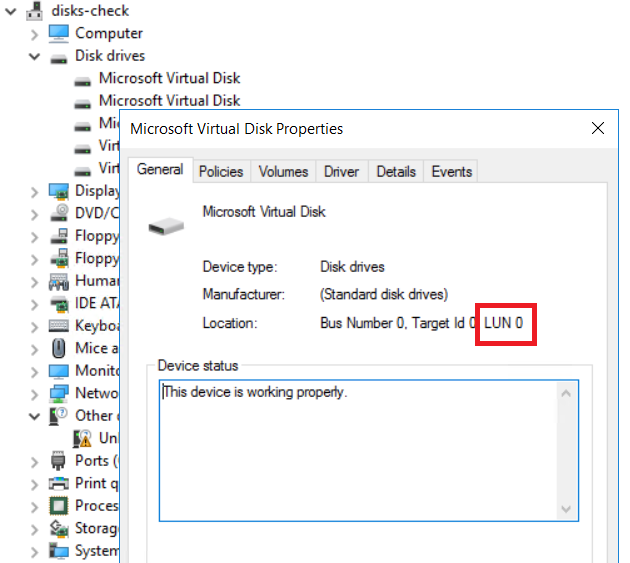This screenshot has height=563, width=630.
Task: Expand the System devices node
Action: click(x=35, y=552)
